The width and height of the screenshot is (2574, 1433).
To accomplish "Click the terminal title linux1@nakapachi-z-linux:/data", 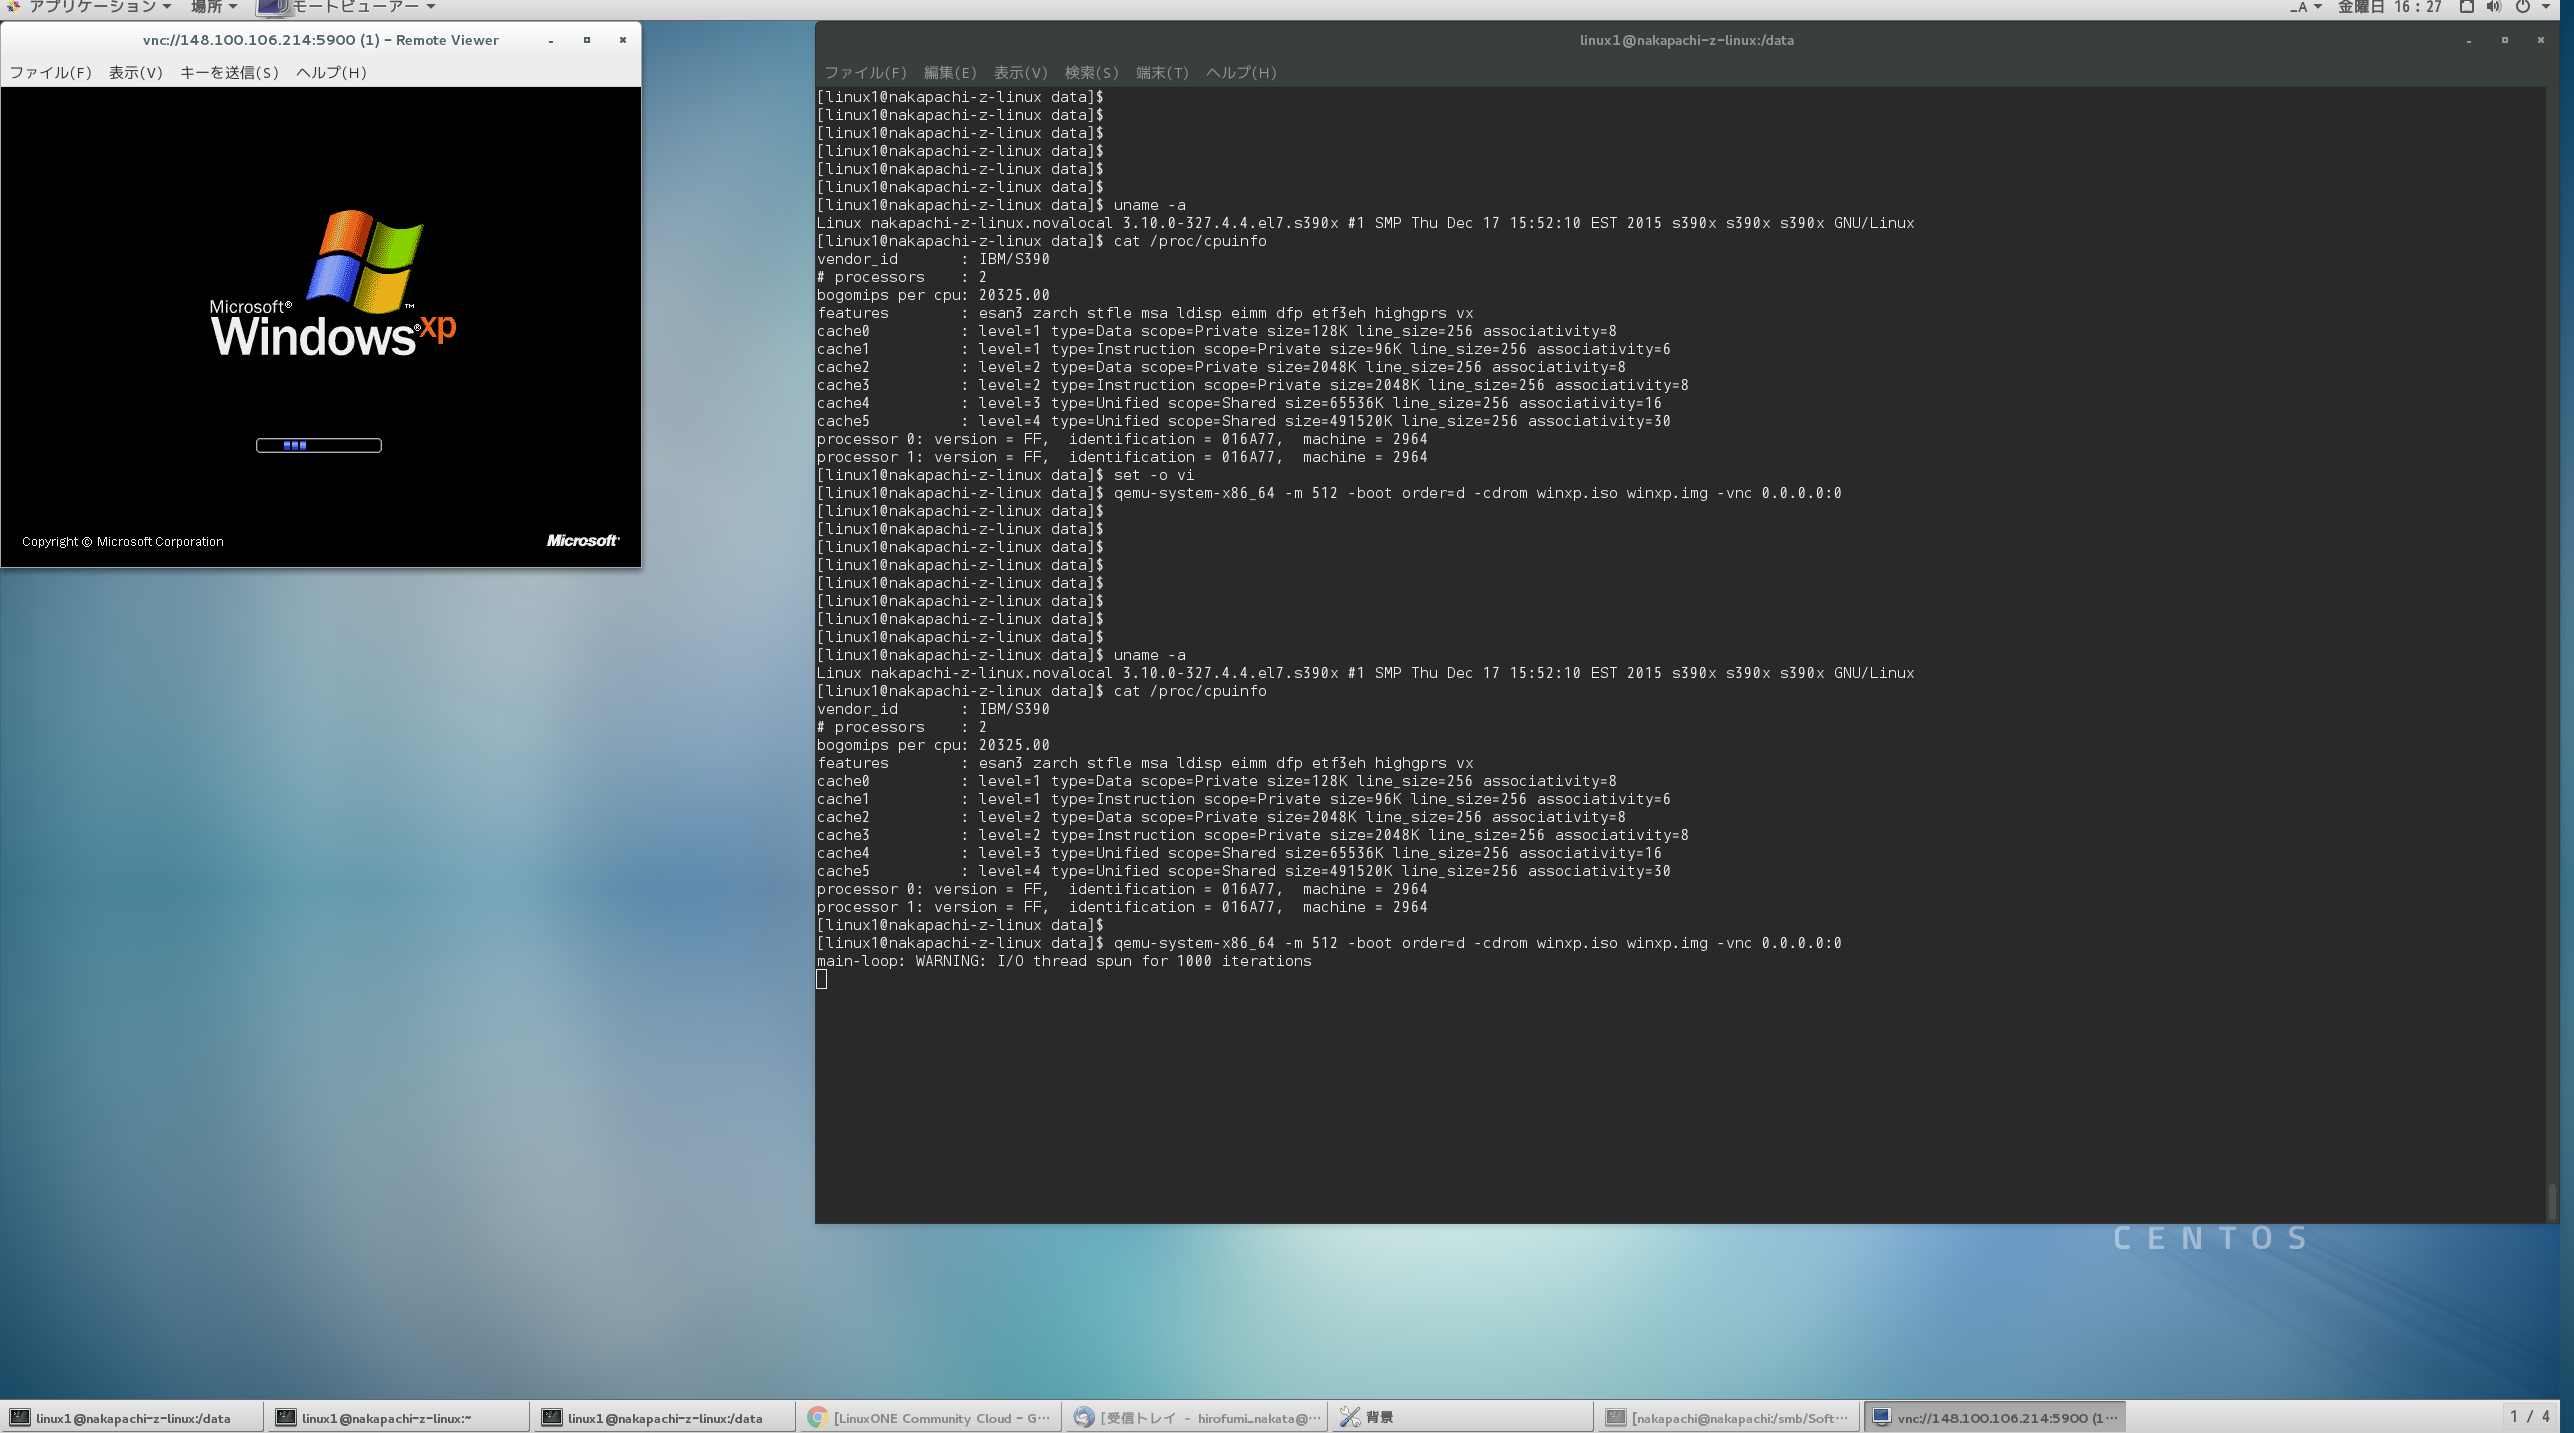I will (x=1687, y=40).
